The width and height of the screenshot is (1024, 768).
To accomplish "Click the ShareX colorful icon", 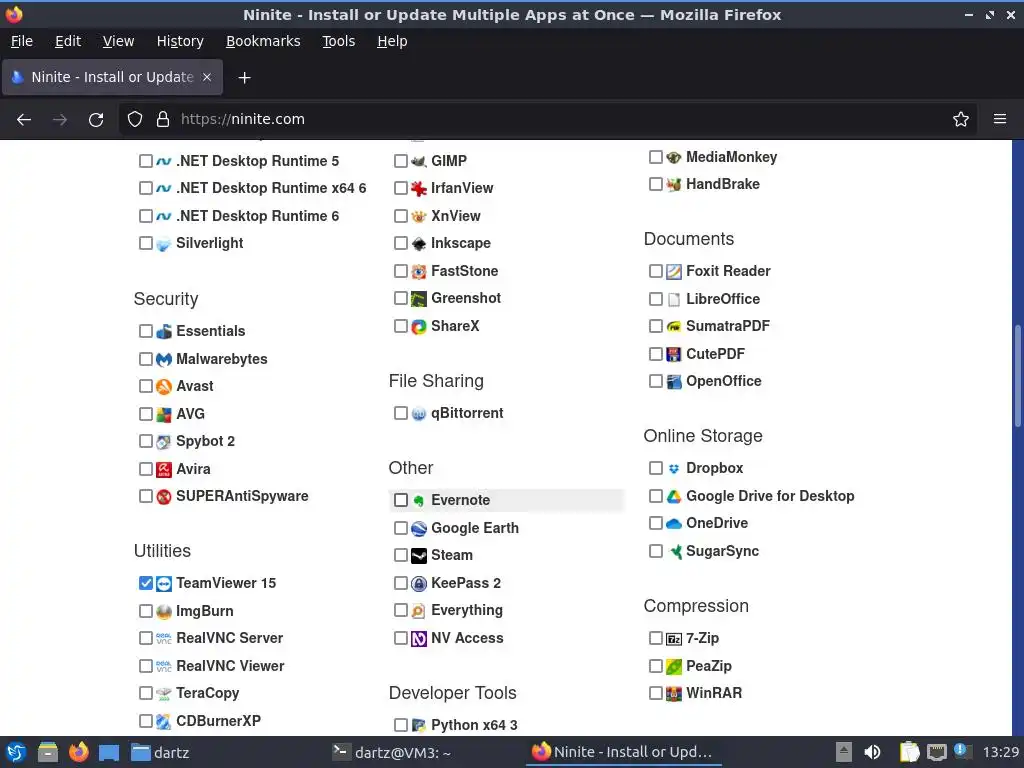I will 419,327.
